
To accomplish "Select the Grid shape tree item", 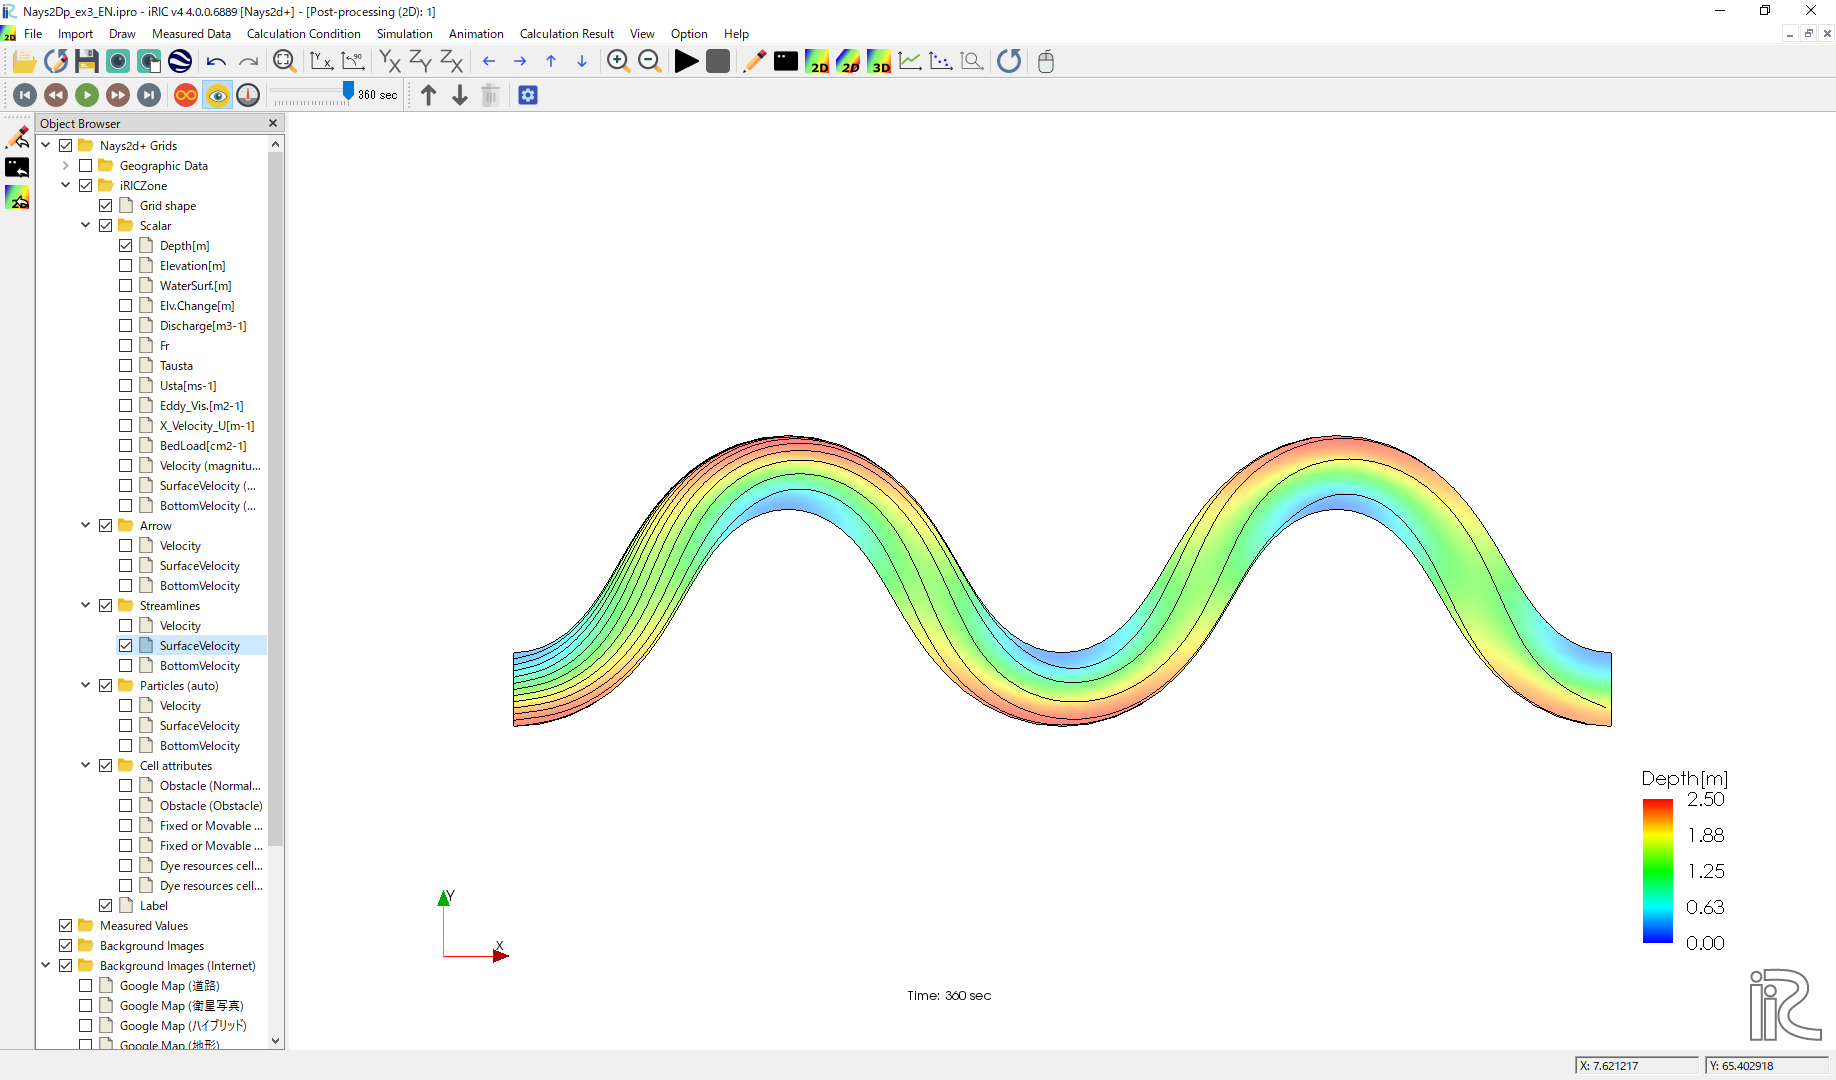I will pos(167,206).
